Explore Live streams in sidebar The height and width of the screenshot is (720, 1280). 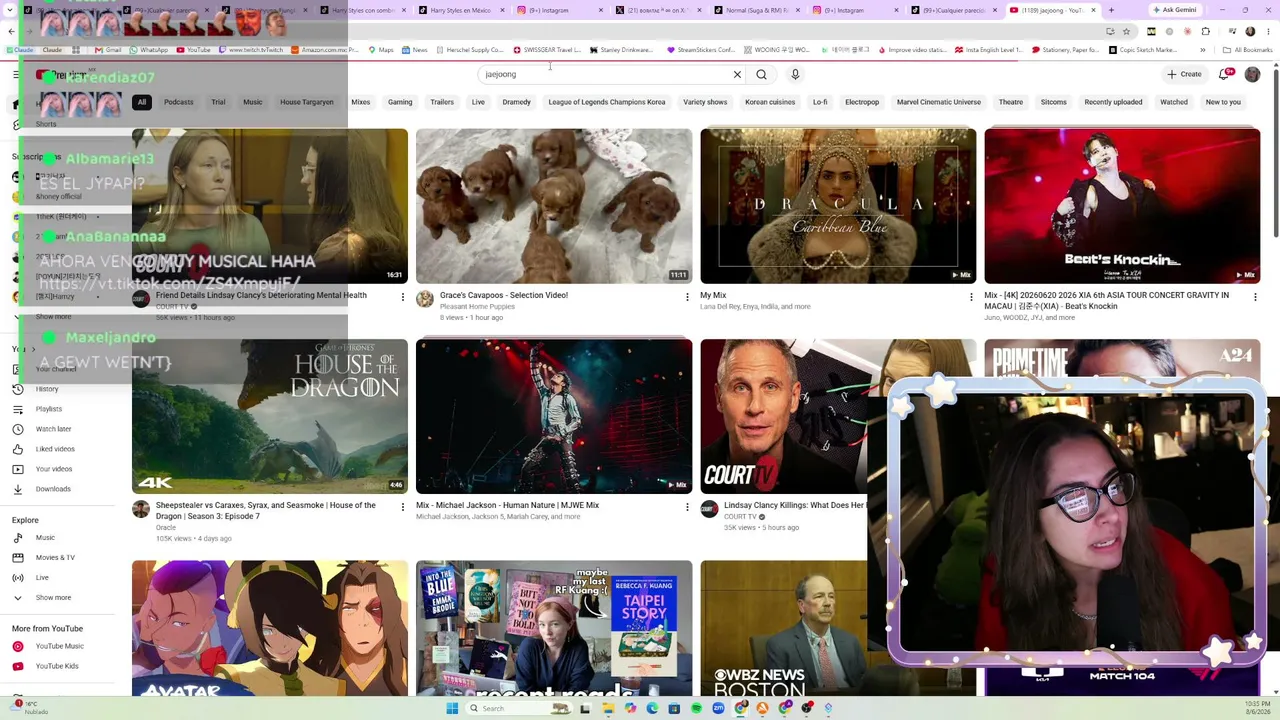pyautogui.click(x=42, y=578)
